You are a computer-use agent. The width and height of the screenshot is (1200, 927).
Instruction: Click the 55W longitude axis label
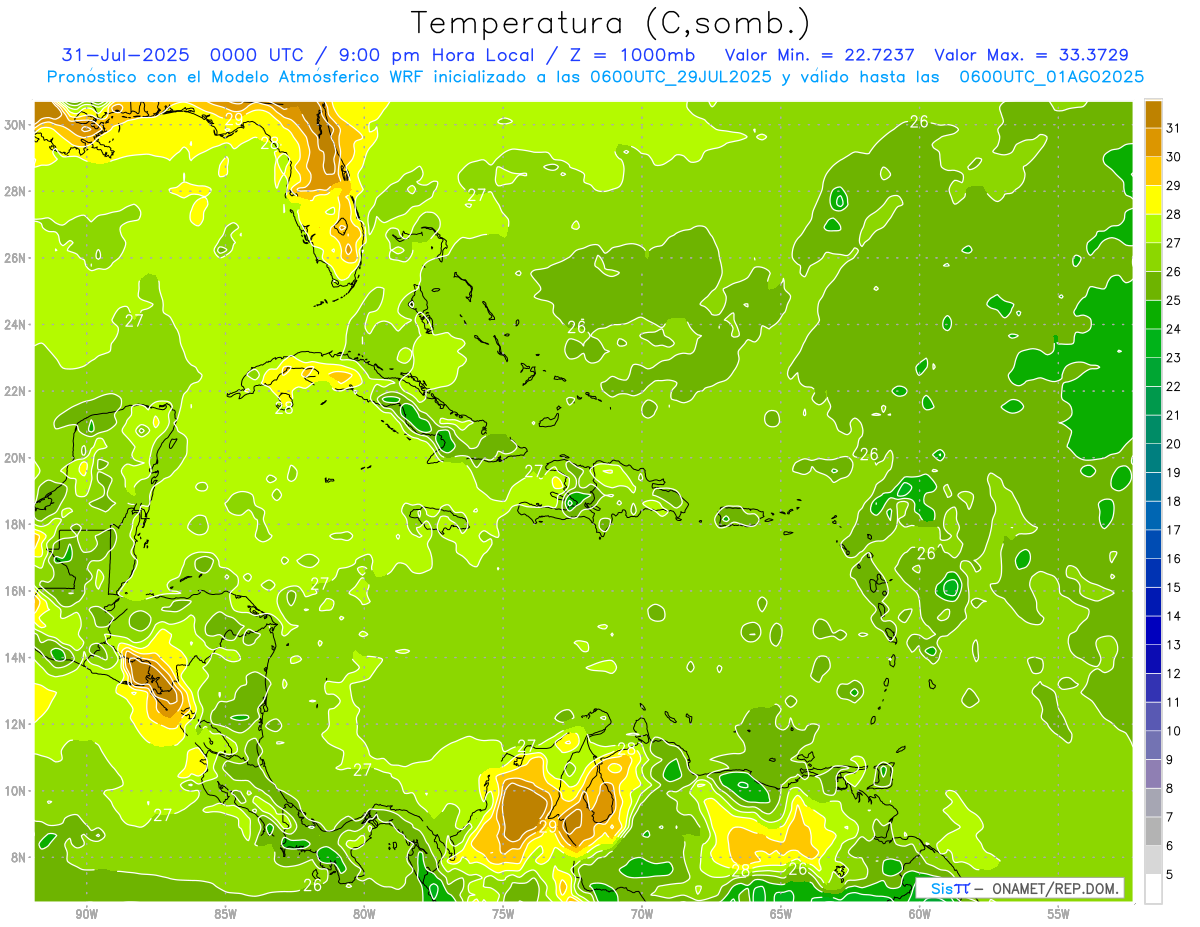(x=1059, y=914)
